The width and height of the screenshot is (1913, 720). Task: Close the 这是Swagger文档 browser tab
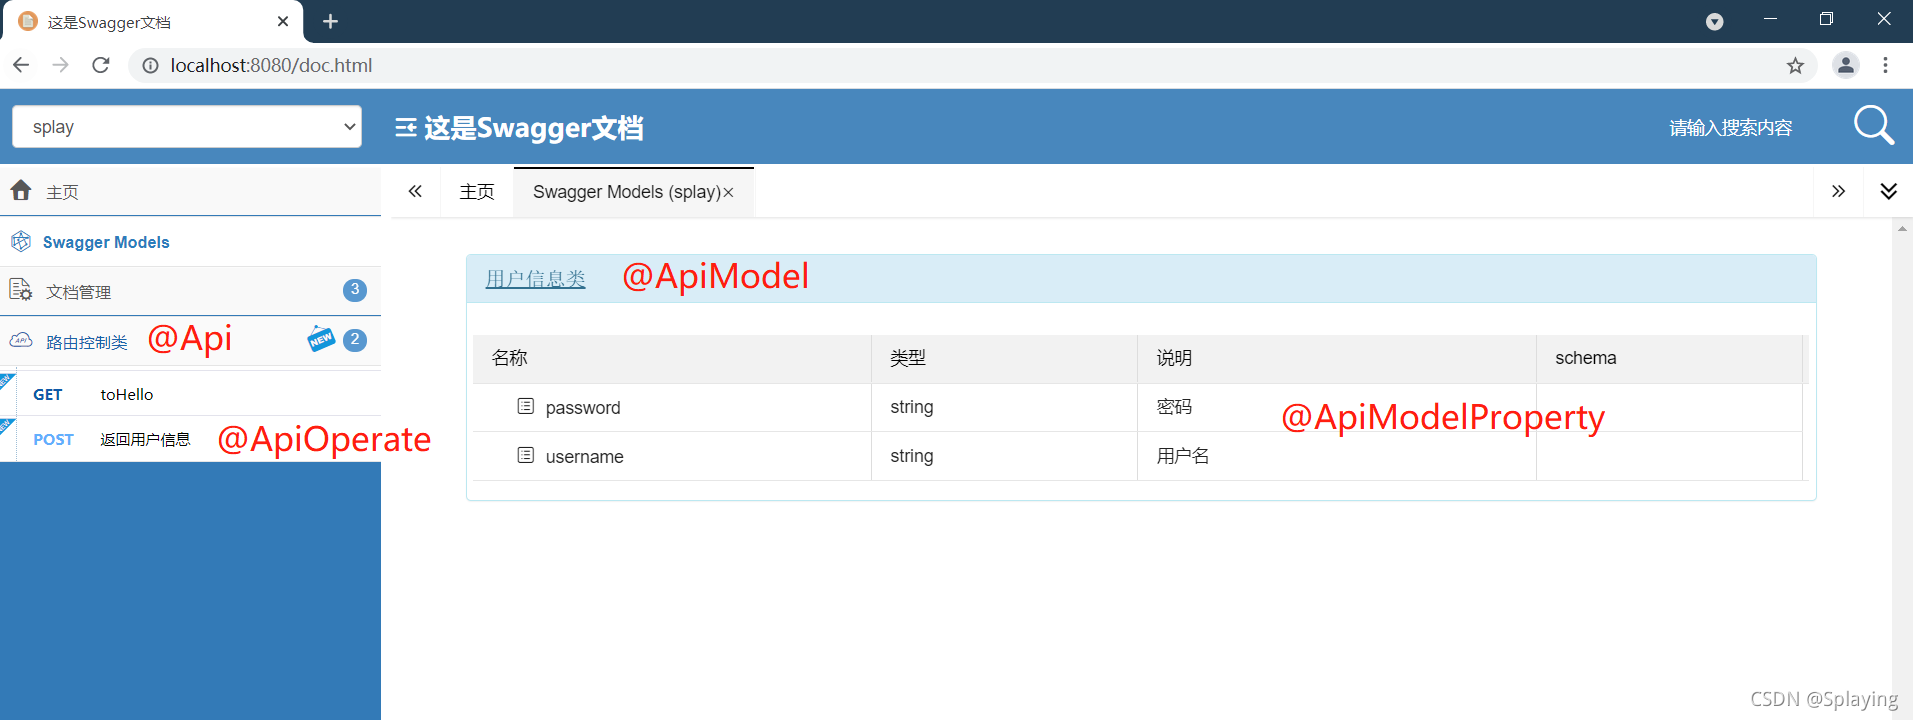pos(283,21)
